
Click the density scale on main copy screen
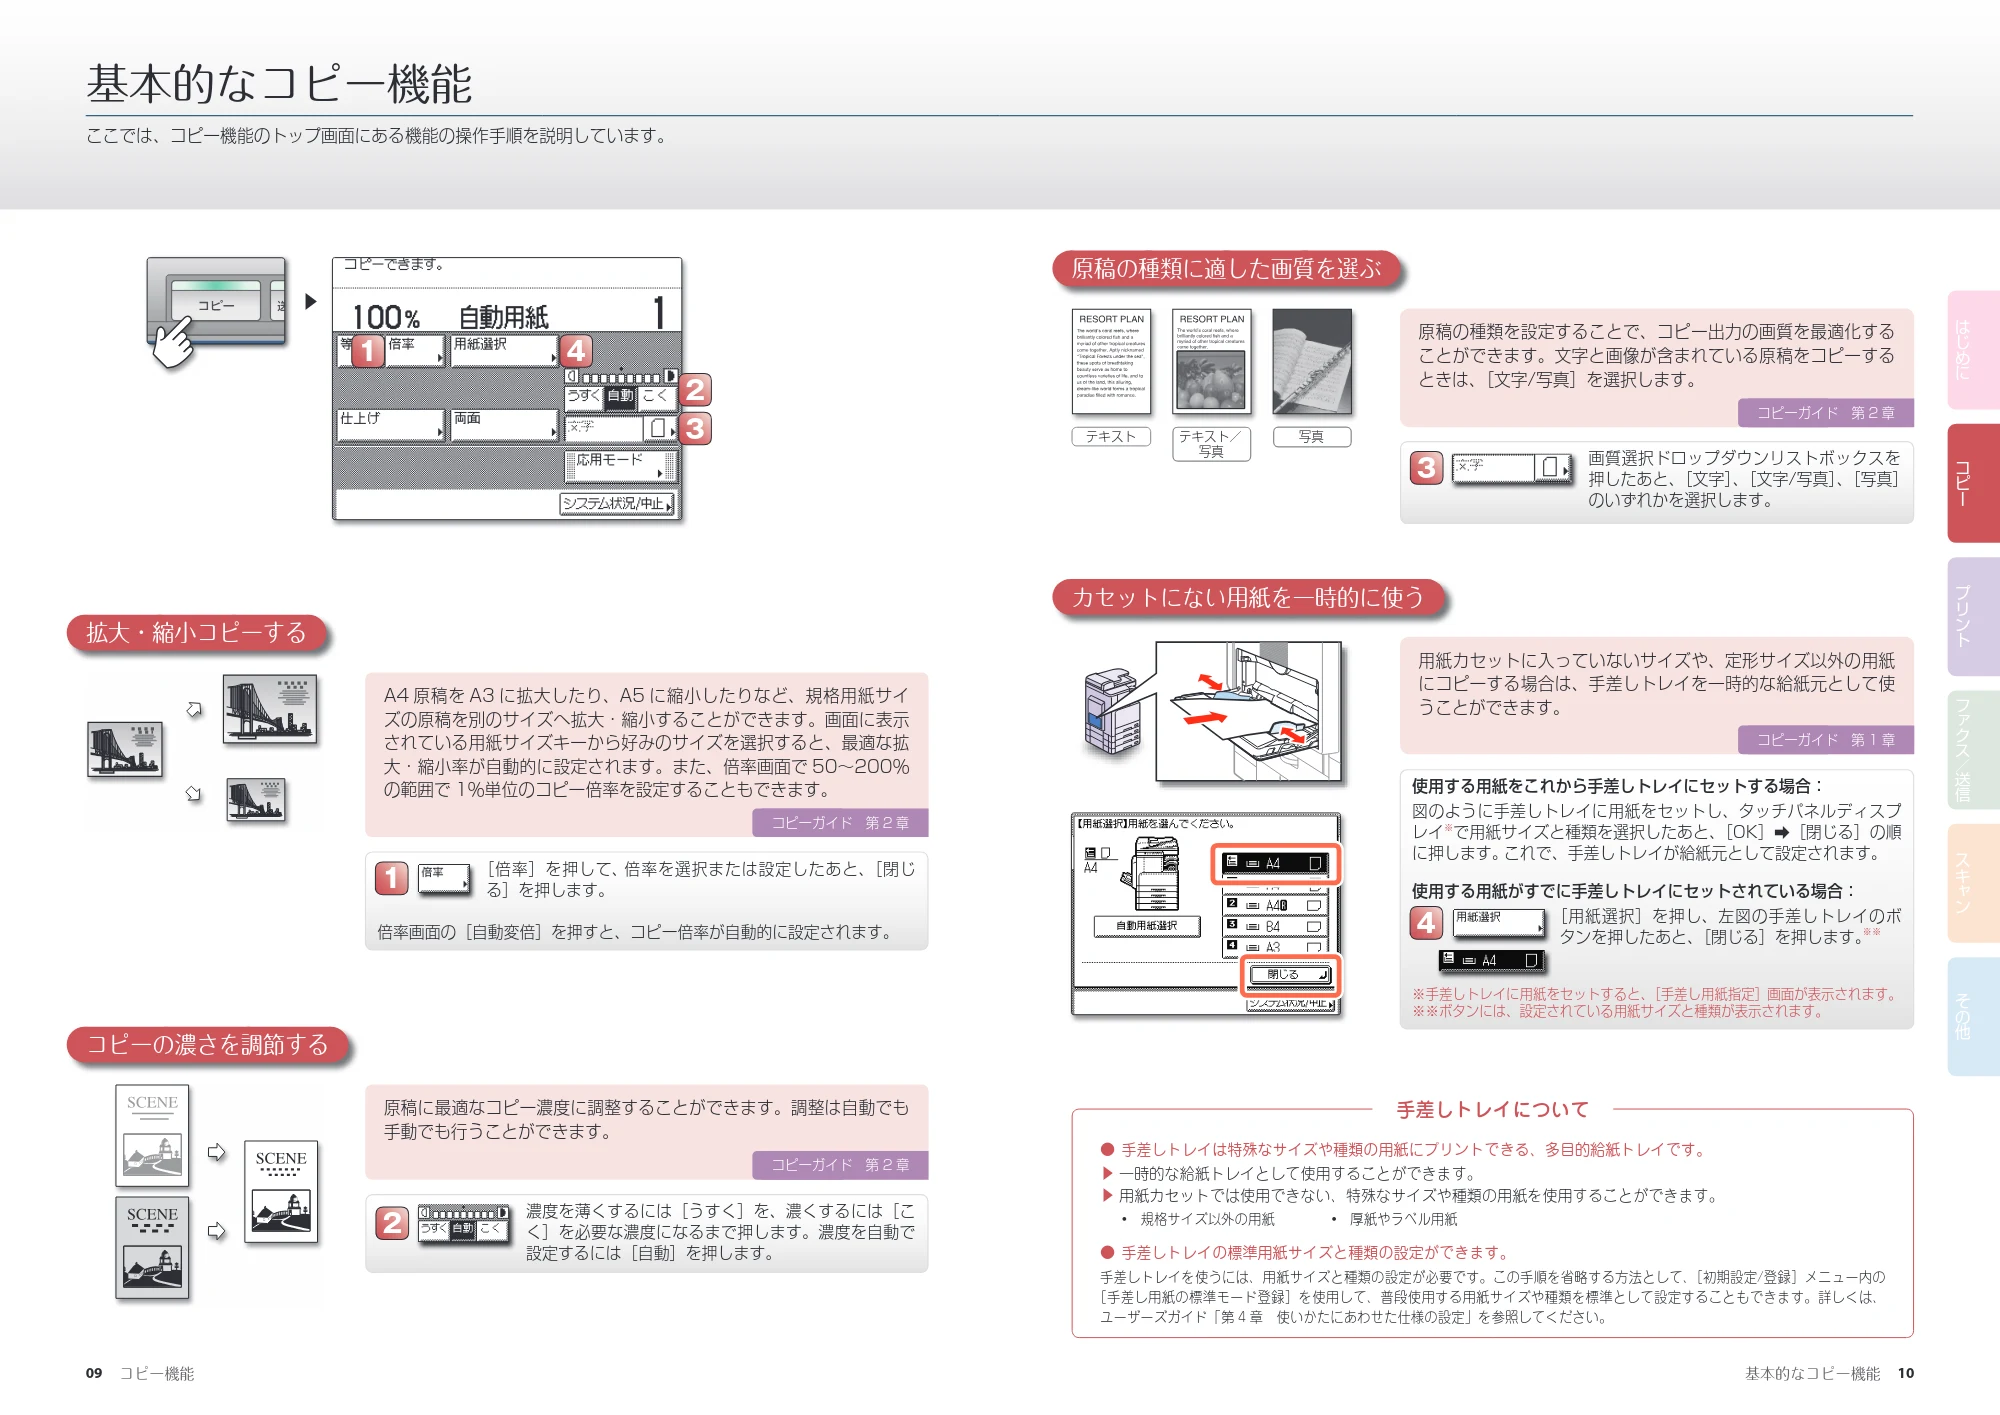[621, 377]
